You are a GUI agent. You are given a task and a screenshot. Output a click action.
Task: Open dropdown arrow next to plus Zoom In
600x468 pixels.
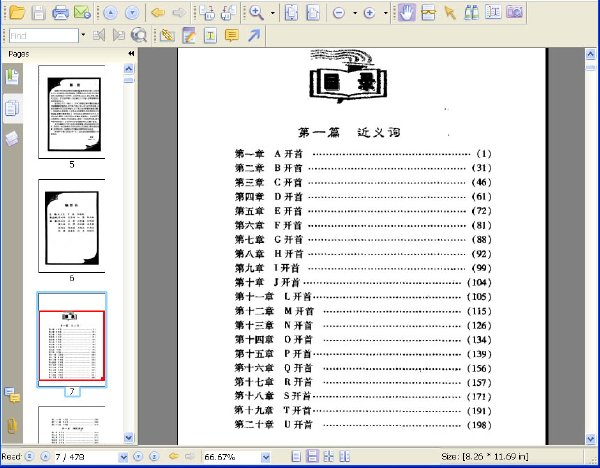[x=385, y=13]
